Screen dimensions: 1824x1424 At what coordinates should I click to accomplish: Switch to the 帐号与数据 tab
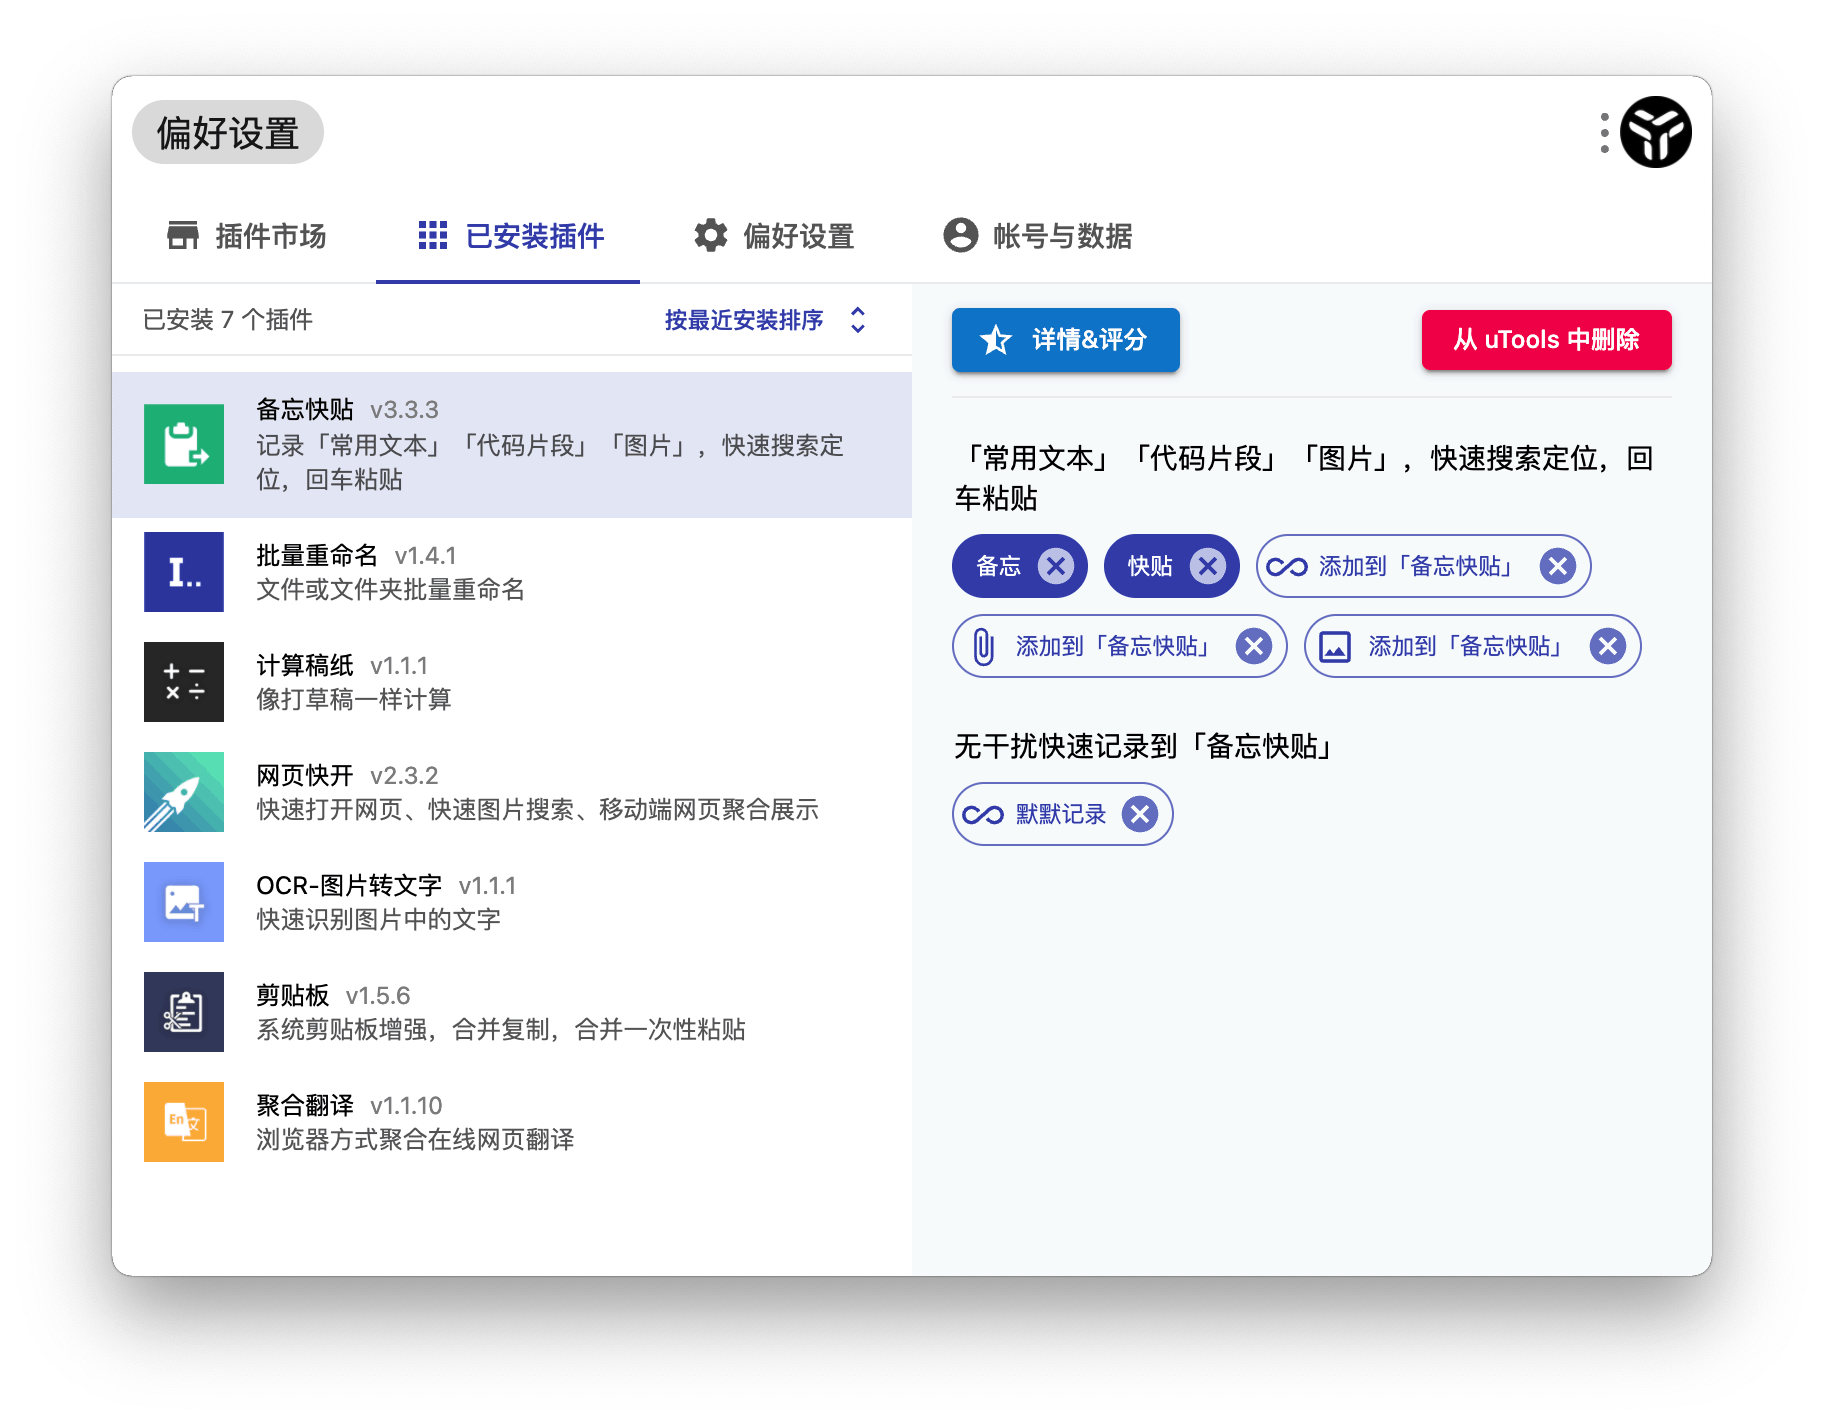pos(1038,236)
